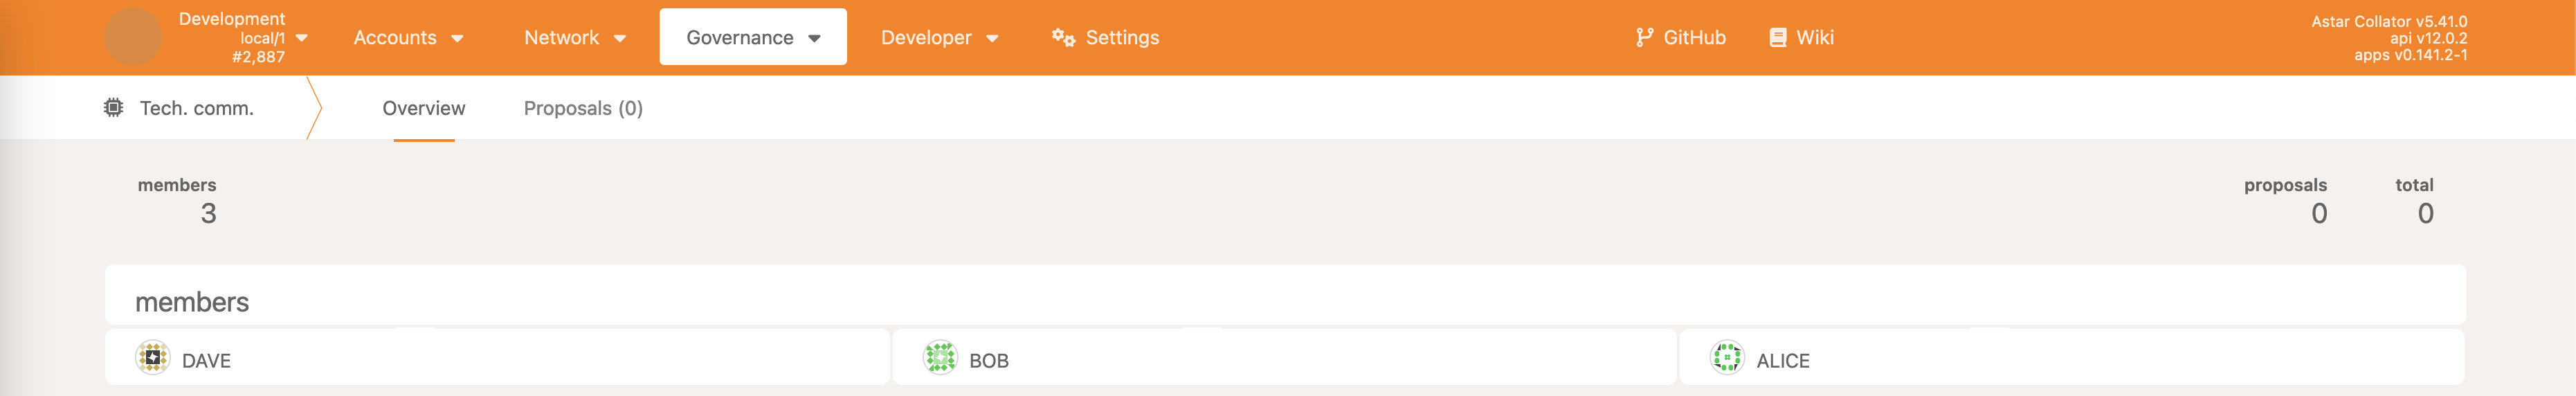Click the GitHub branch icon
2576x396 pixels.
click(x=1644, y=37)
